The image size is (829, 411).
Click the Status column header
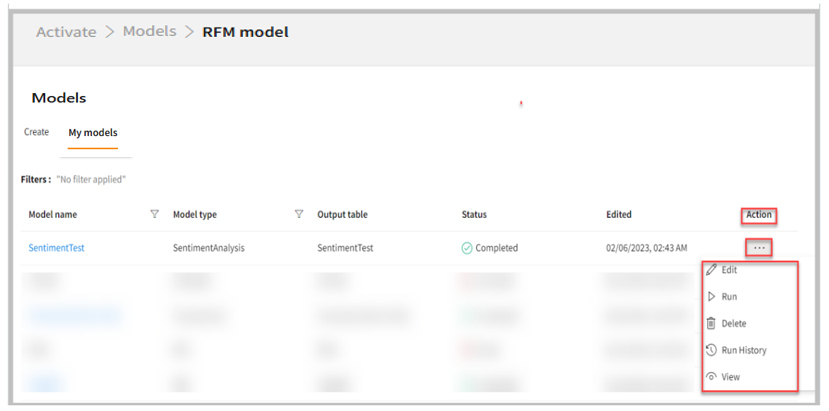(x=474, y=215)
